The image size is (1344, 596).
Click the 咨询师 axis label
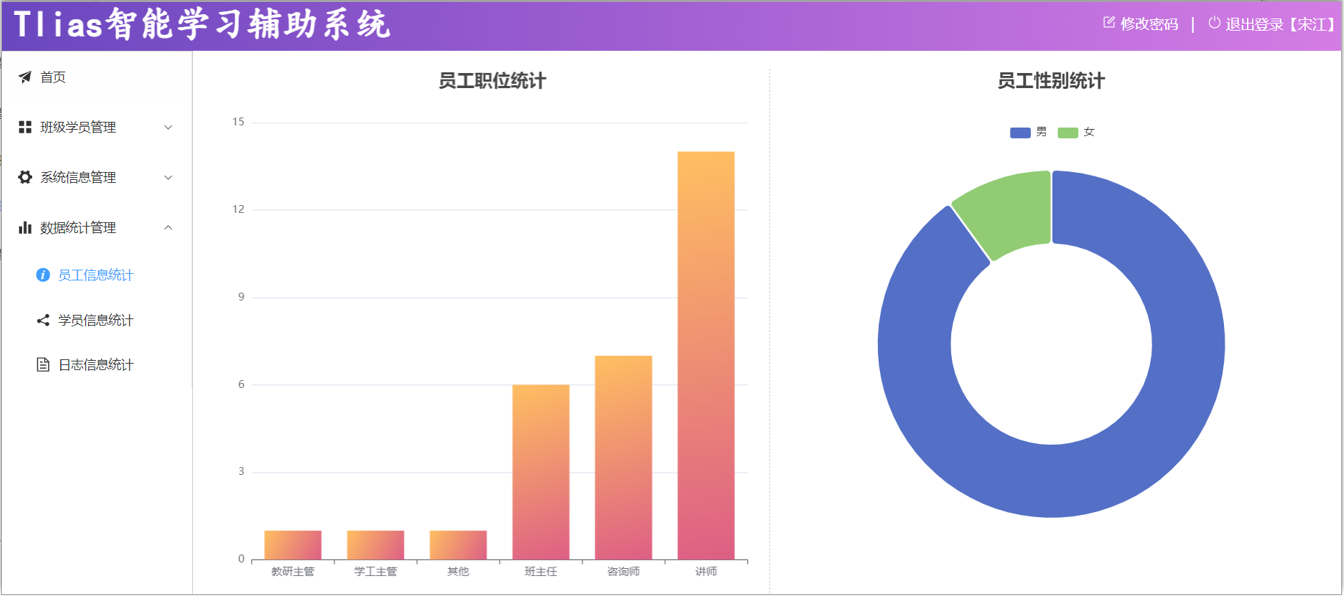tap(623, 572)
